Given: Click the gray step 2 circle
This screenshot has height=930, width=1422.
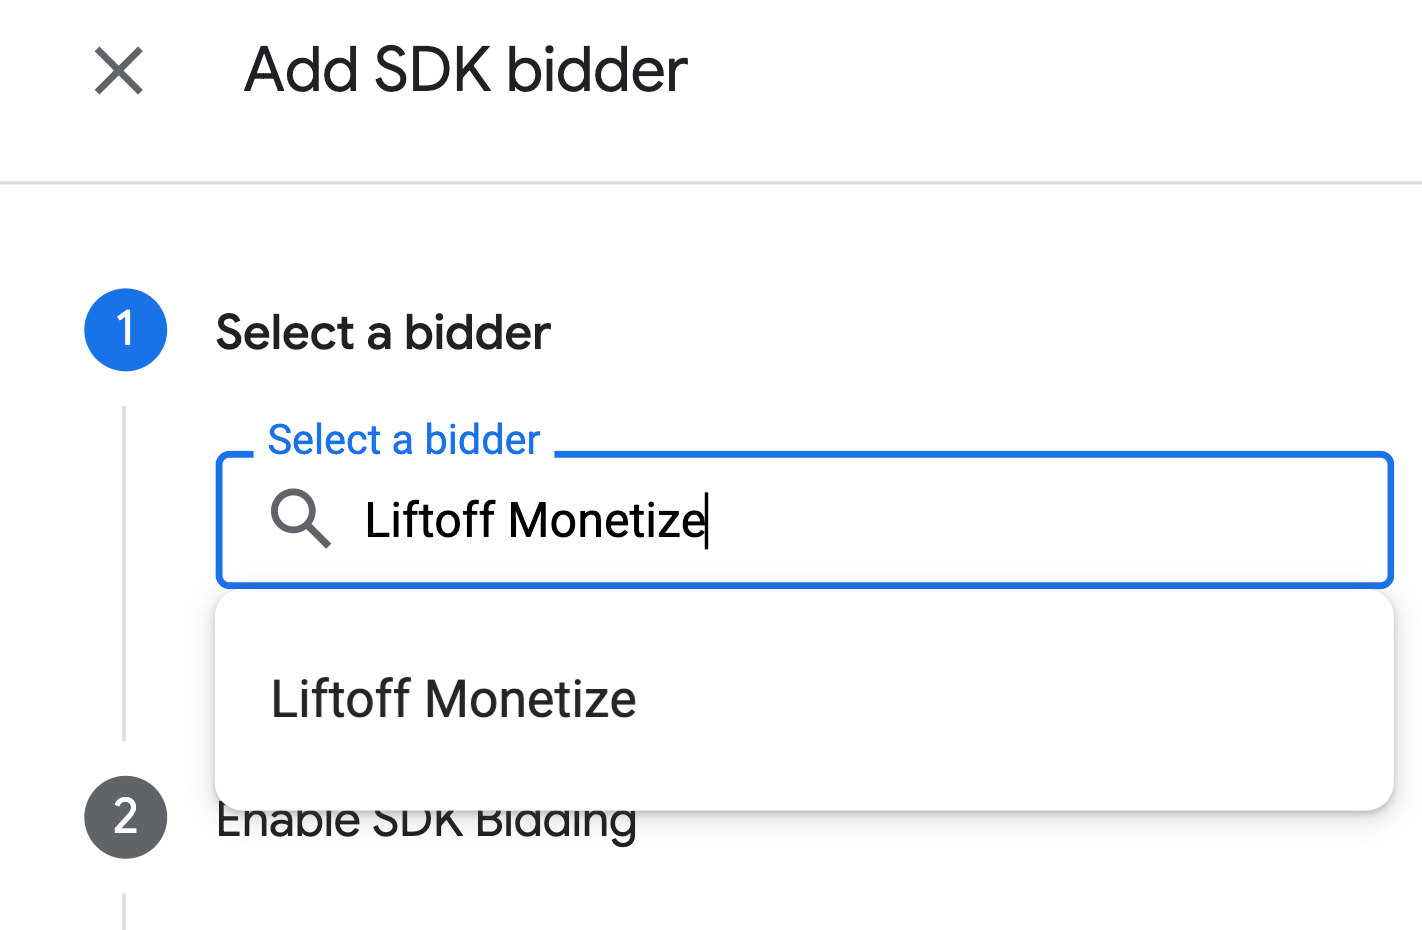Looking at the screenshot, I should [125, 817].
